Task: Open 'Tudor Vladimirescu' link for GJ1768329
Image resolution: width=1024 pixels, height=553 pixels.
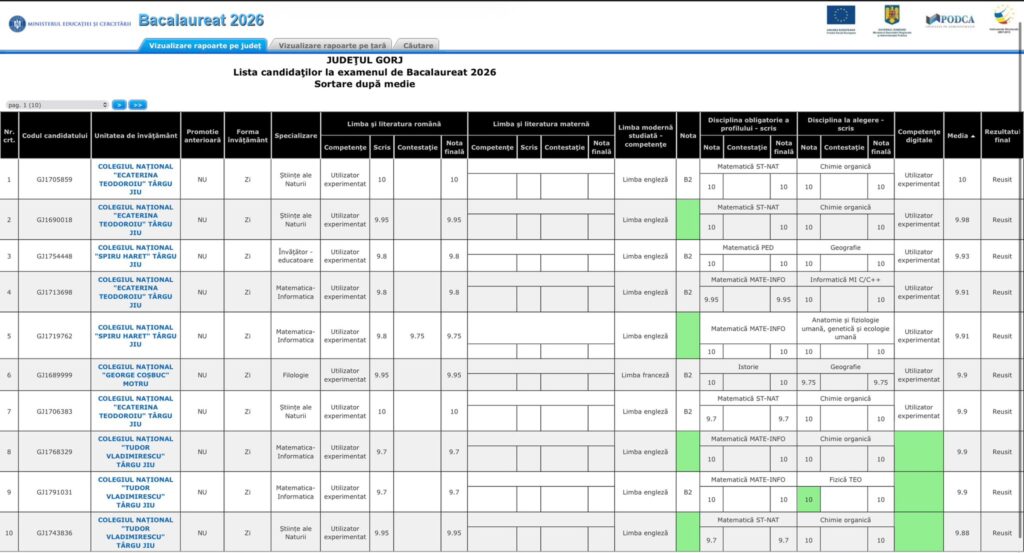Action: click(135, 452)
